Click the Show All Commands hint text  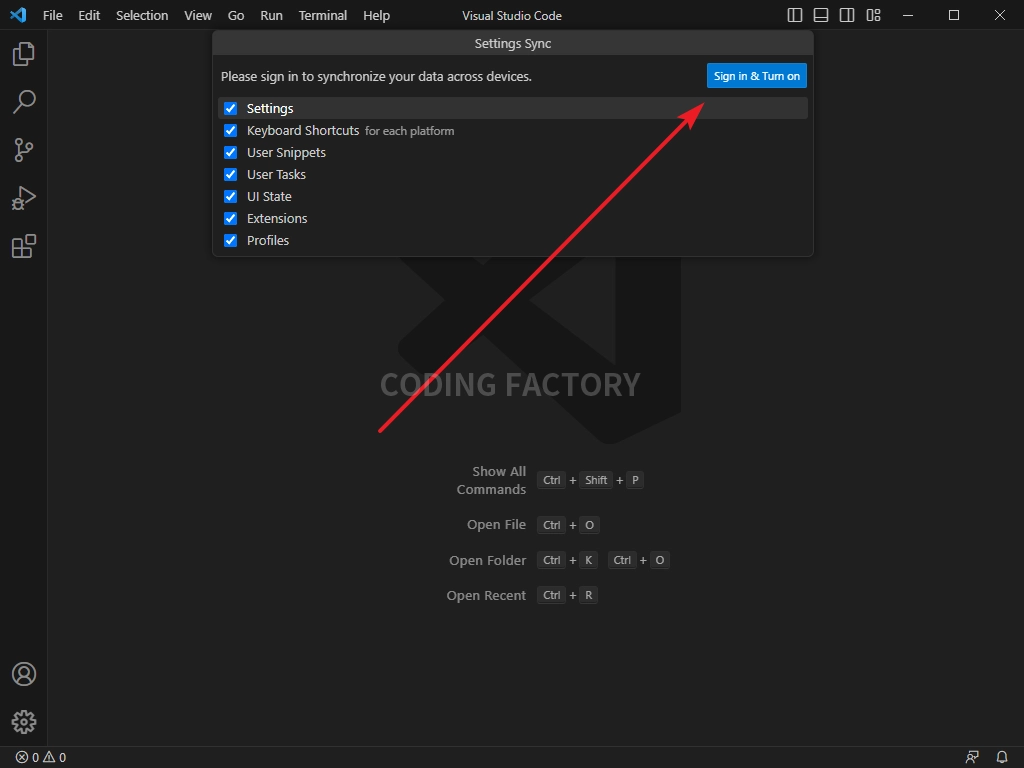tap(491, 480)
